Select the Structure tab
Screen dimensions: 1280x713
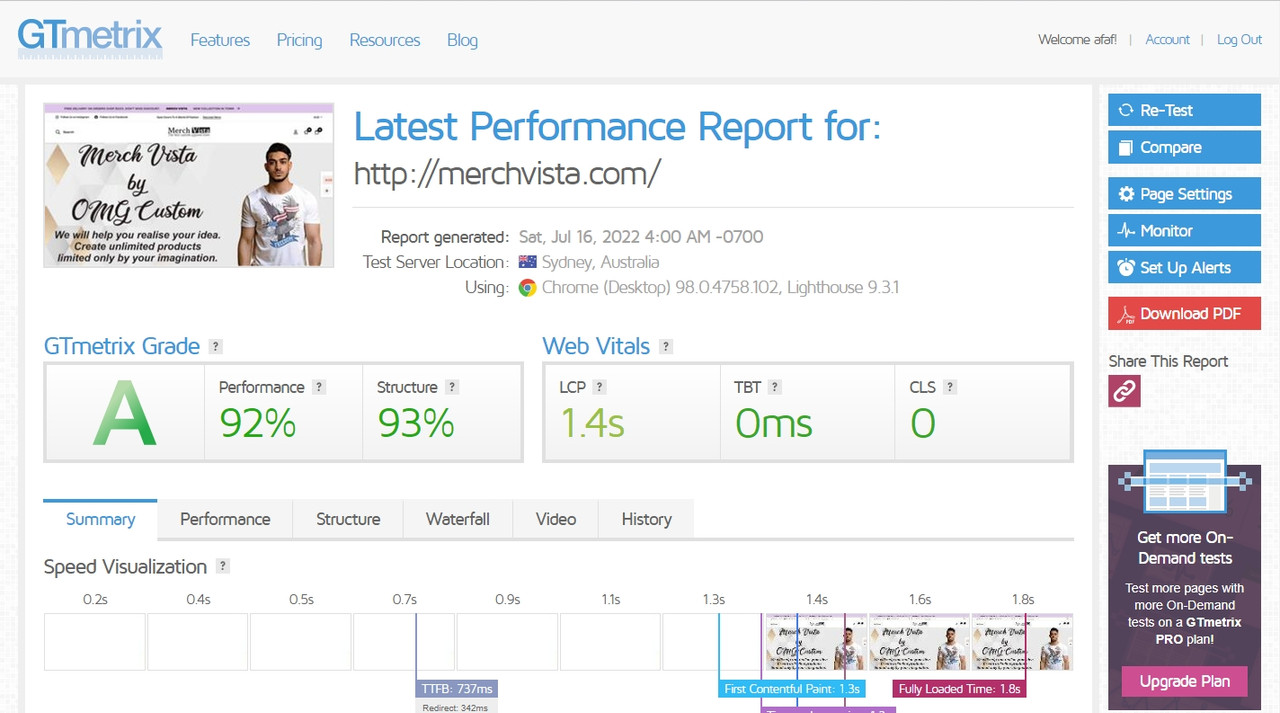(x=348, y=519)
